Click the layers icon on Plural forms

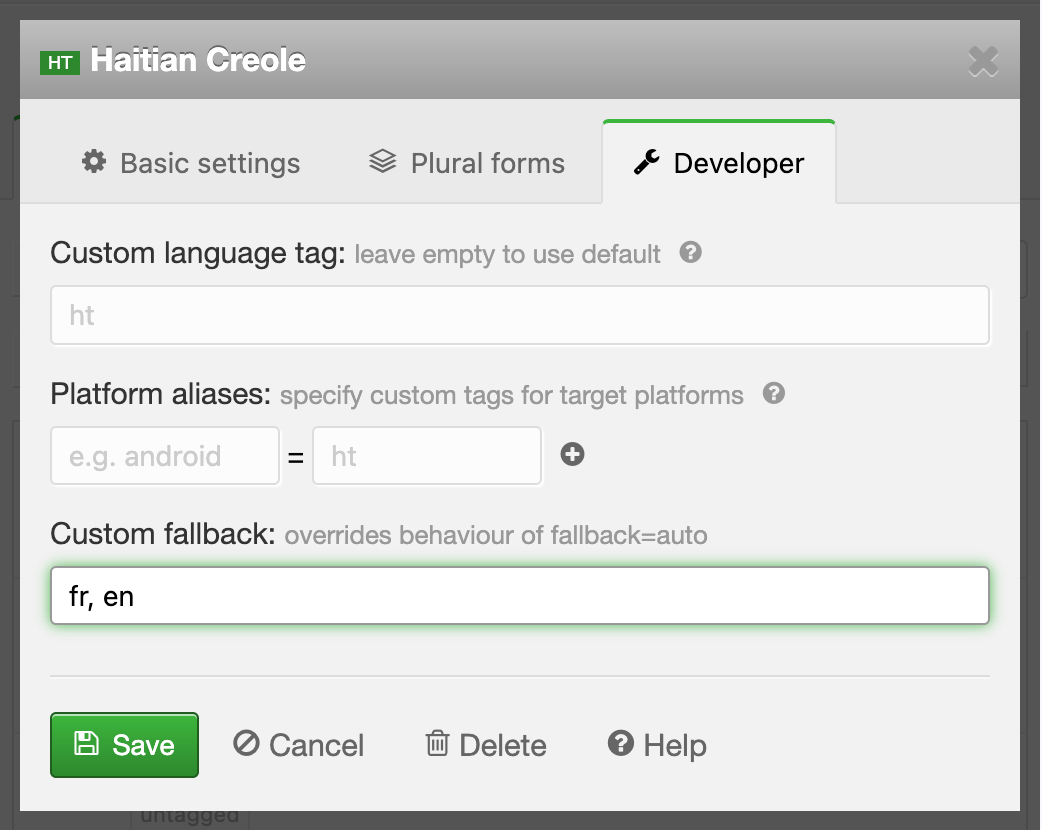[382, 162]
